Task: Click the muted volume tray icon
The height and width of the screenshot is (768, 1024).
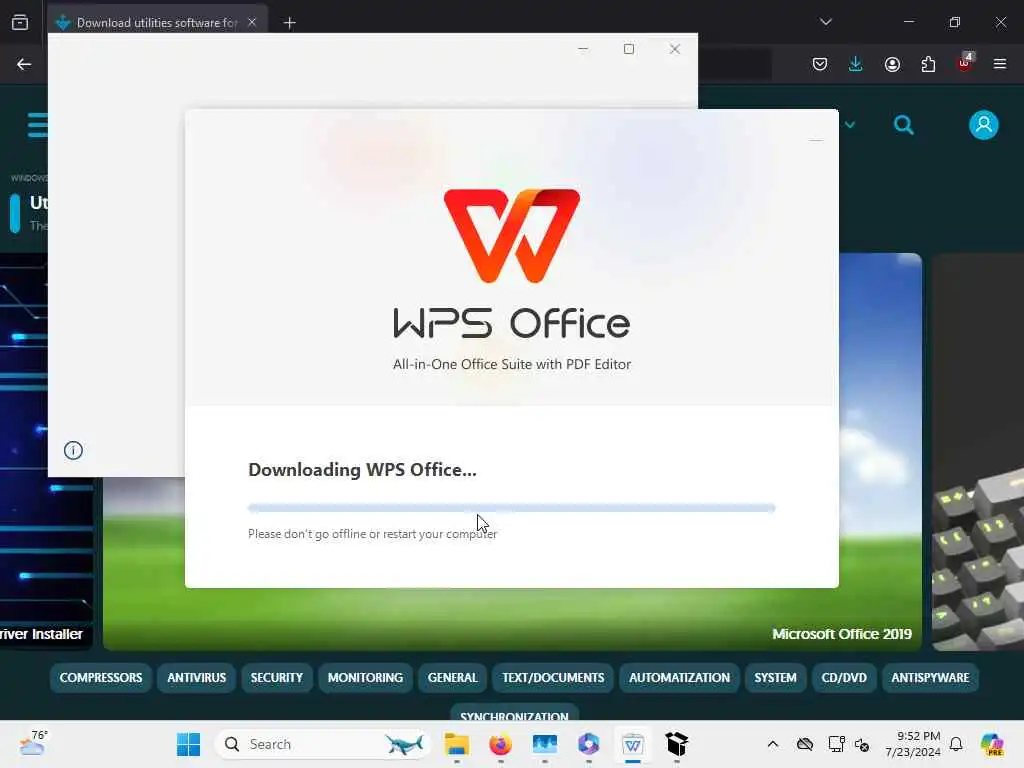Action: point(862,744)
